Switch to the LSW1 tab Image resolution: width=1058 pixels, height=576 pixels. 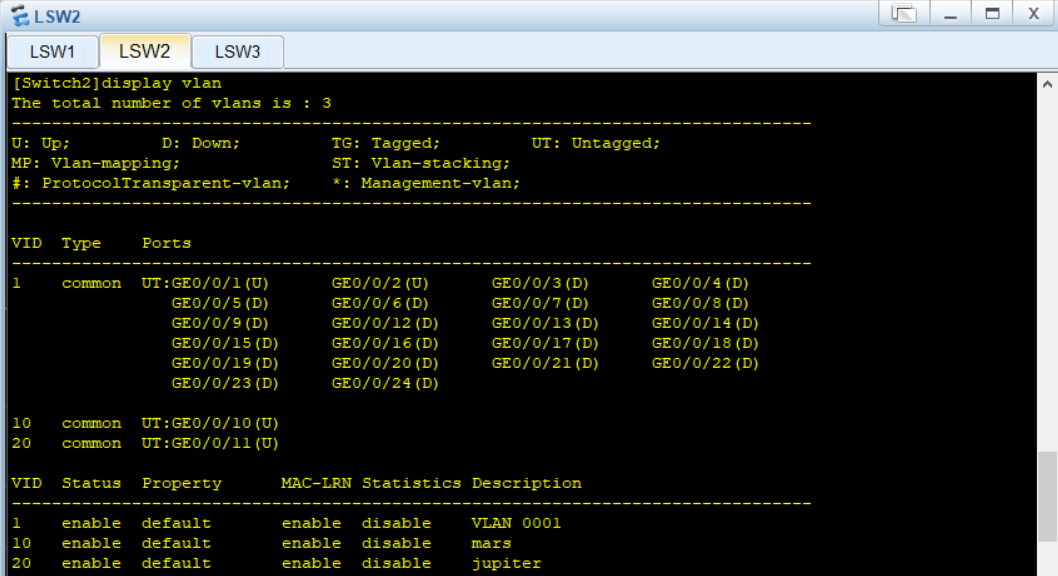(x=52, y=52)
